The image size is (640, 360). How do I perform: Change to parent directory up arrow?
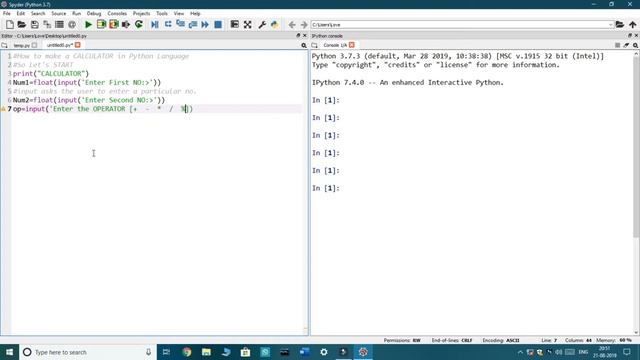[x=633, y=24]
